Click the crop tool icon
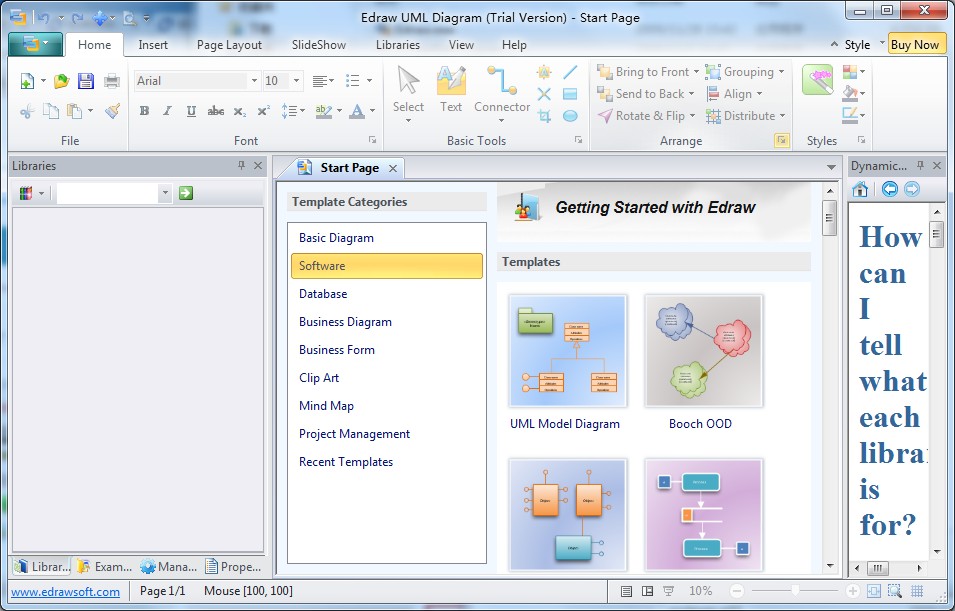Viewport: 955px width, 611px height. 544,116
